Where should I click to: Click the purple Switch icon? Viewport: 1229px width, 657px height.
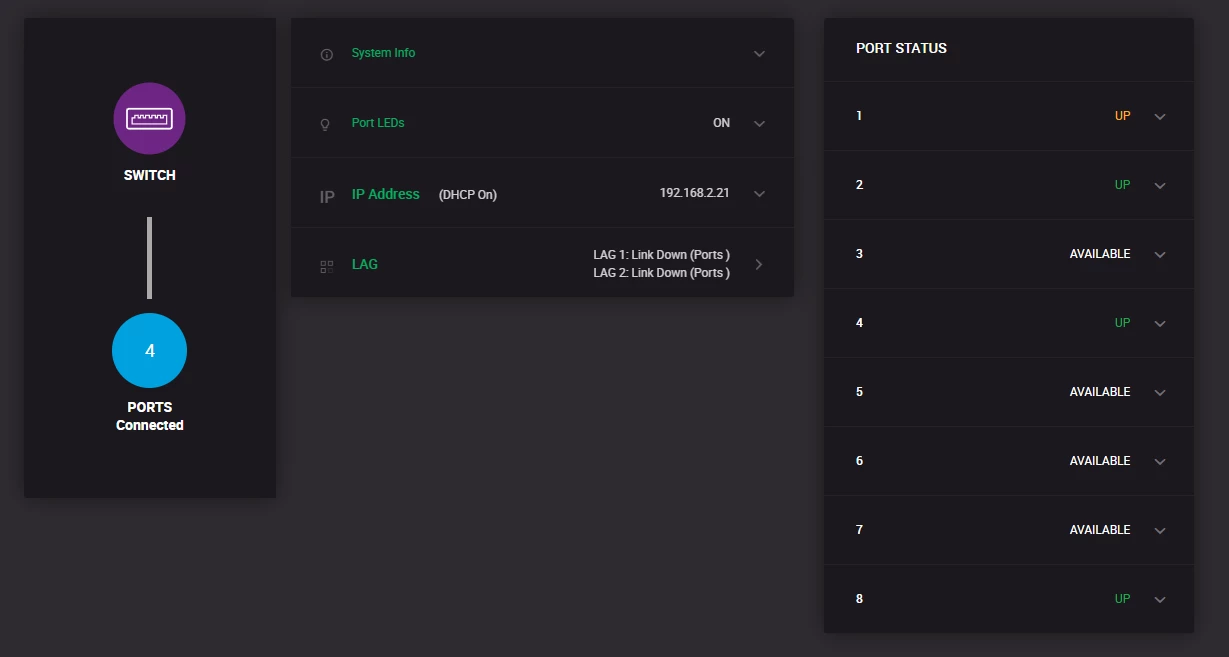tap(149, 119)
